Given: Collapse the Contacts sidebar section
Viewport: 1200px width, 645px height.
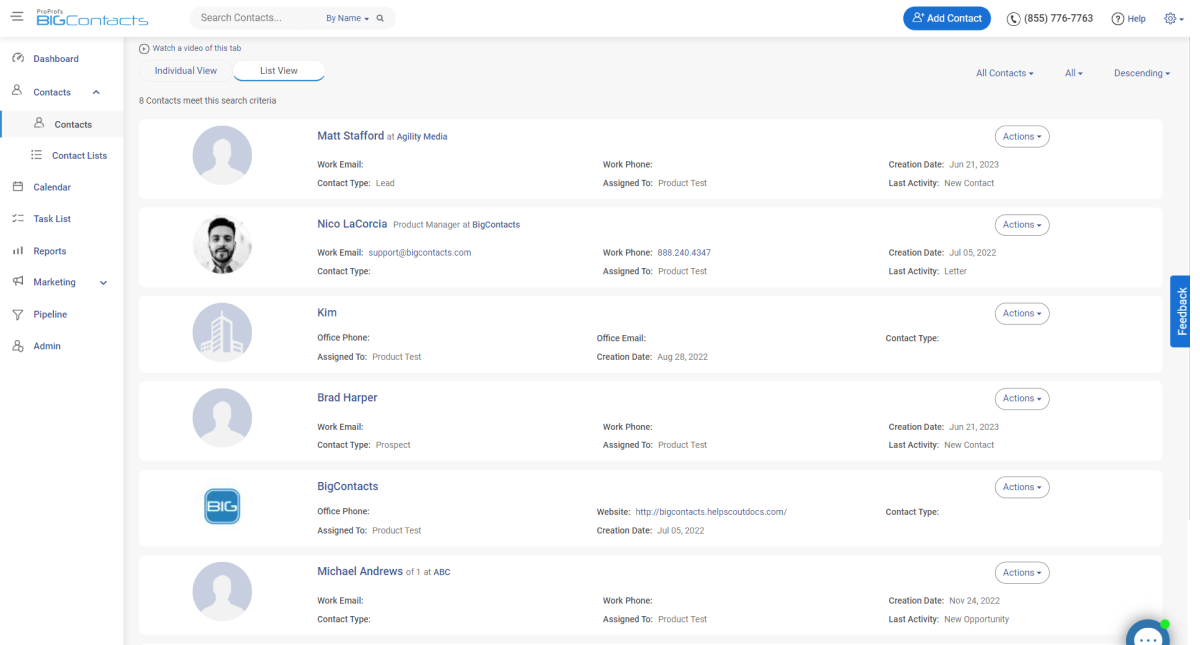Looking at the screenshot, I should [96, 92].
